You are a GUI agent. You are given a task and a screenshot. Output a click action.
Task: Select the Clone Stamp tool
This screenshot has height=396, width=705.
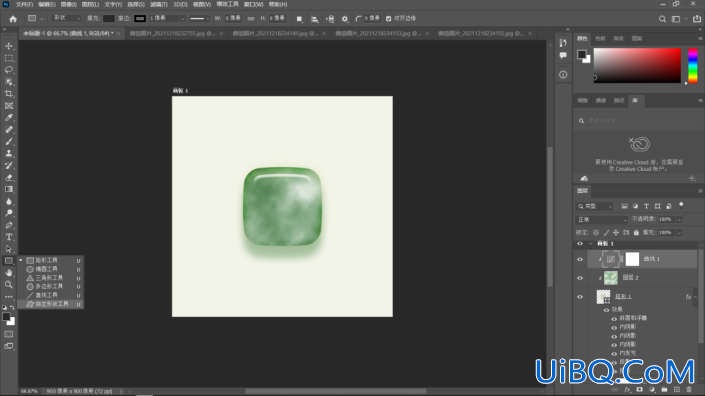pos(9,153)
